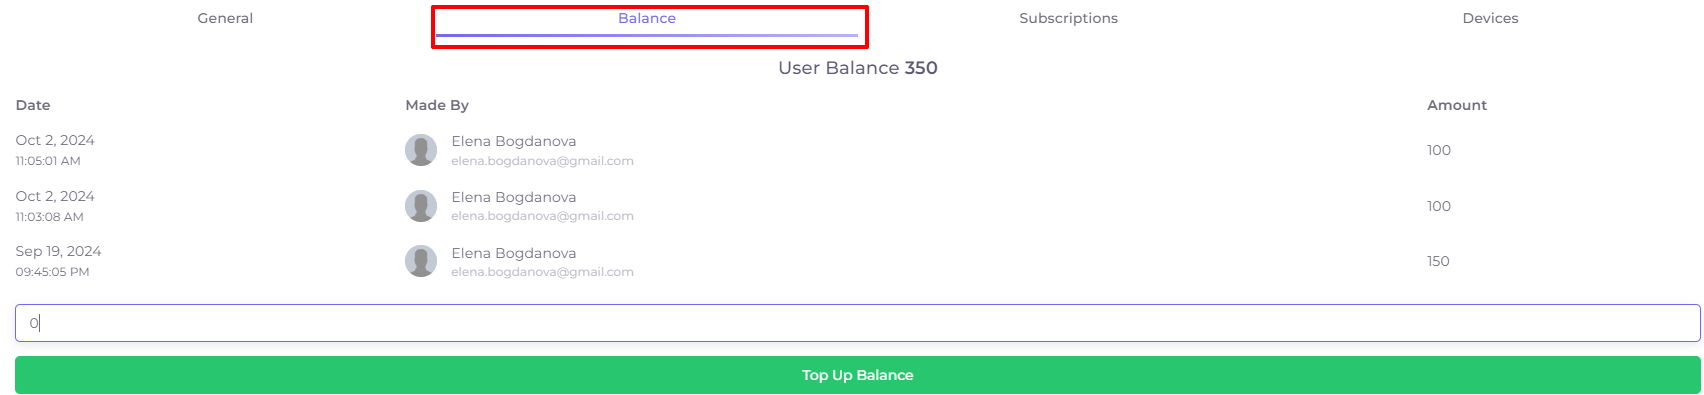
Task: Click the Top Up Balance button
Action: tap(858, 375)
